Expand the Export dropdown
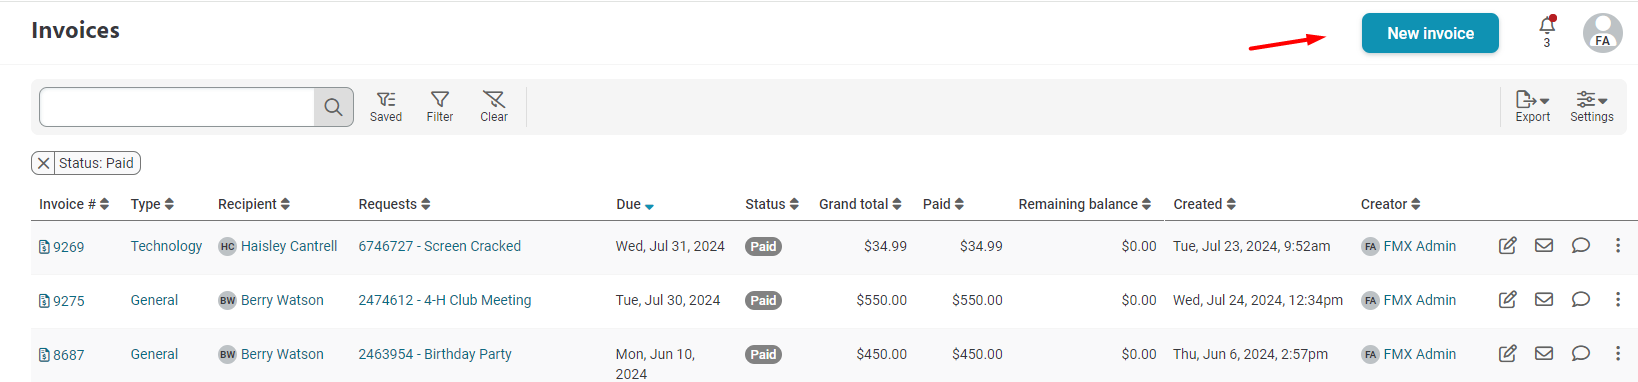The width and height of the screenshot is (1638, 382). (1532, 106)
